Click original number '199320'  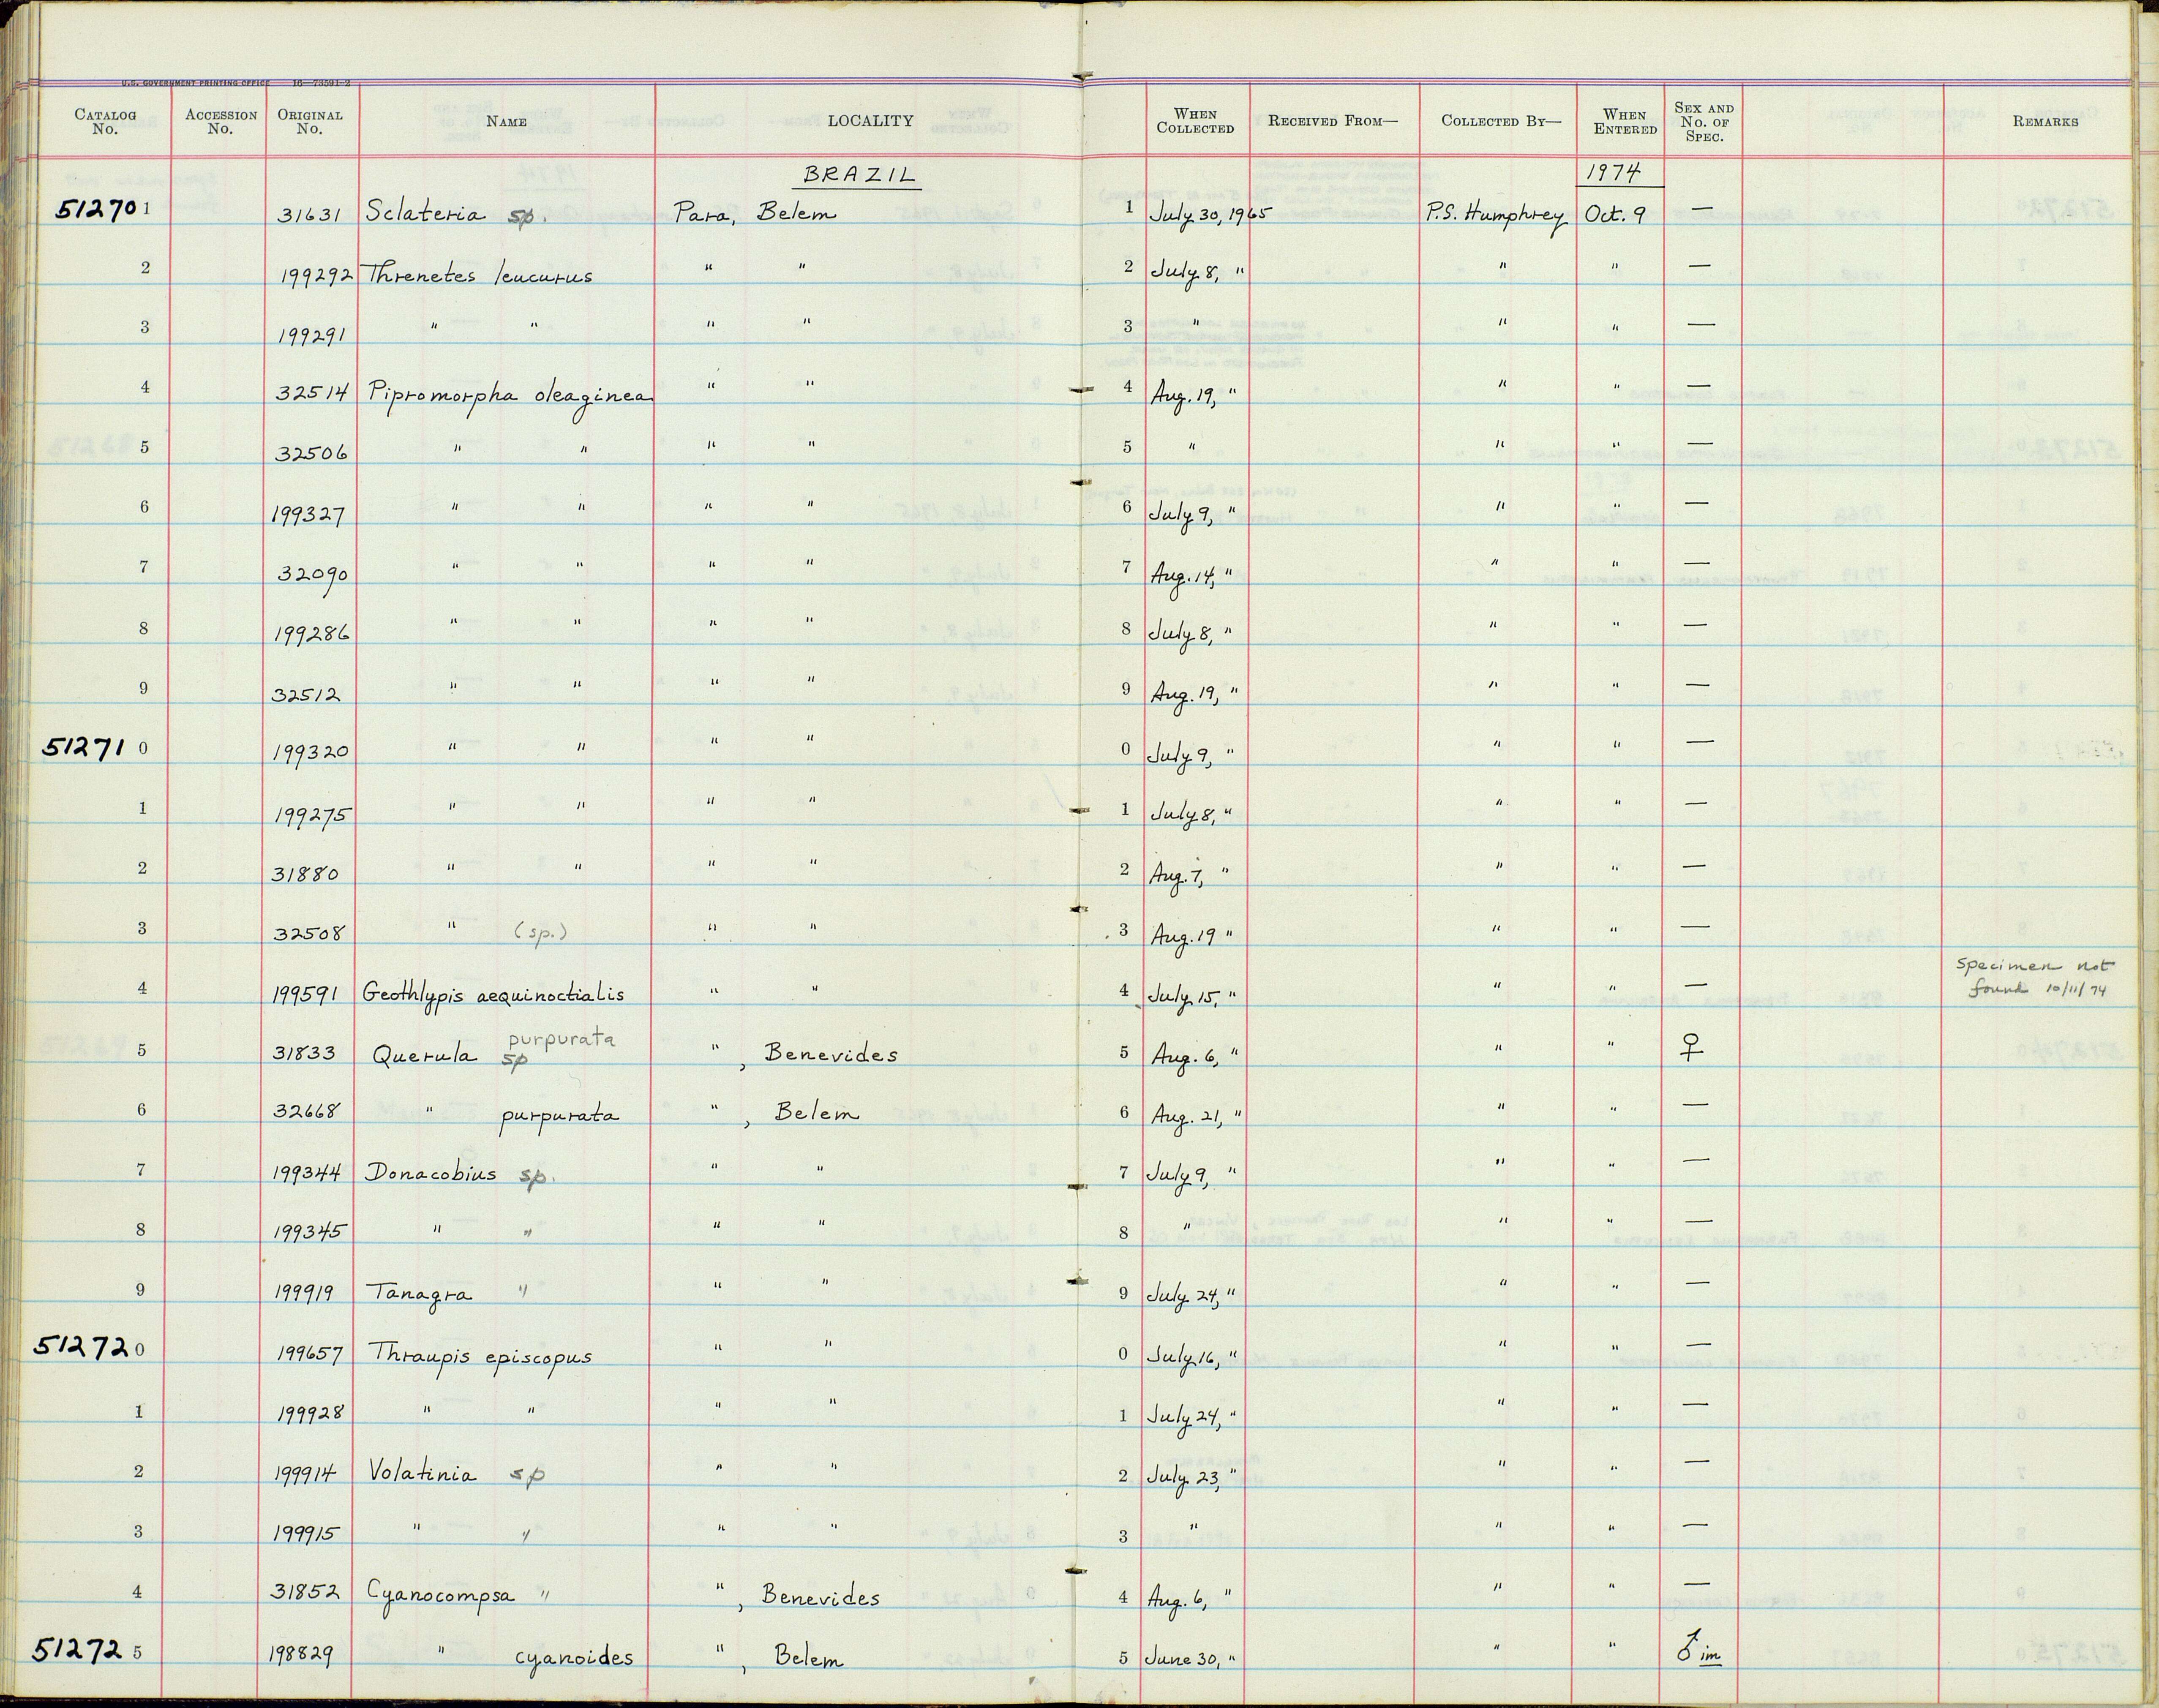pos(311,753)
